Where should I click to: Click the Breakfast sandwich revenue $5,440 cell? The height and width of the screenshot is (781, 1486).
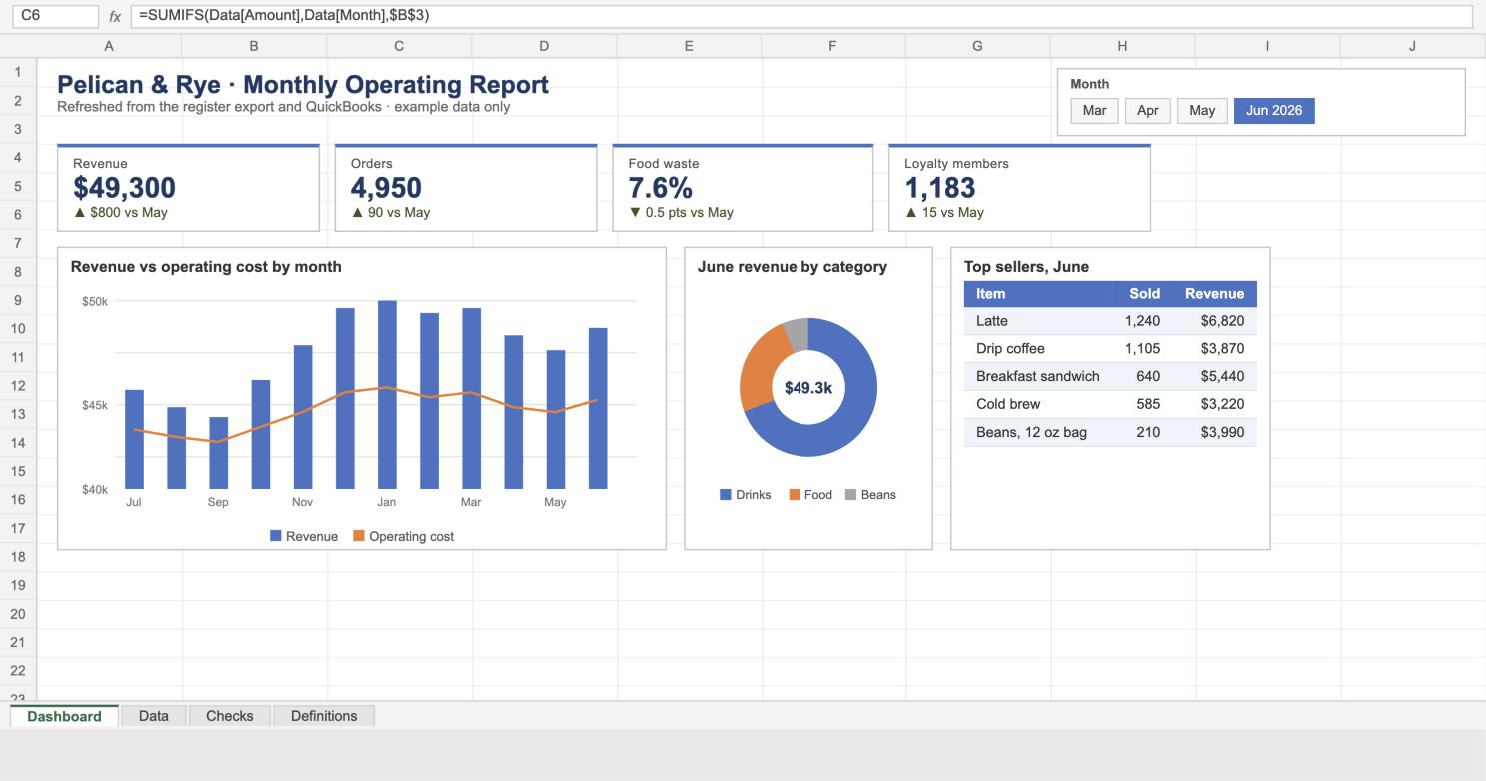[1223, 377]
